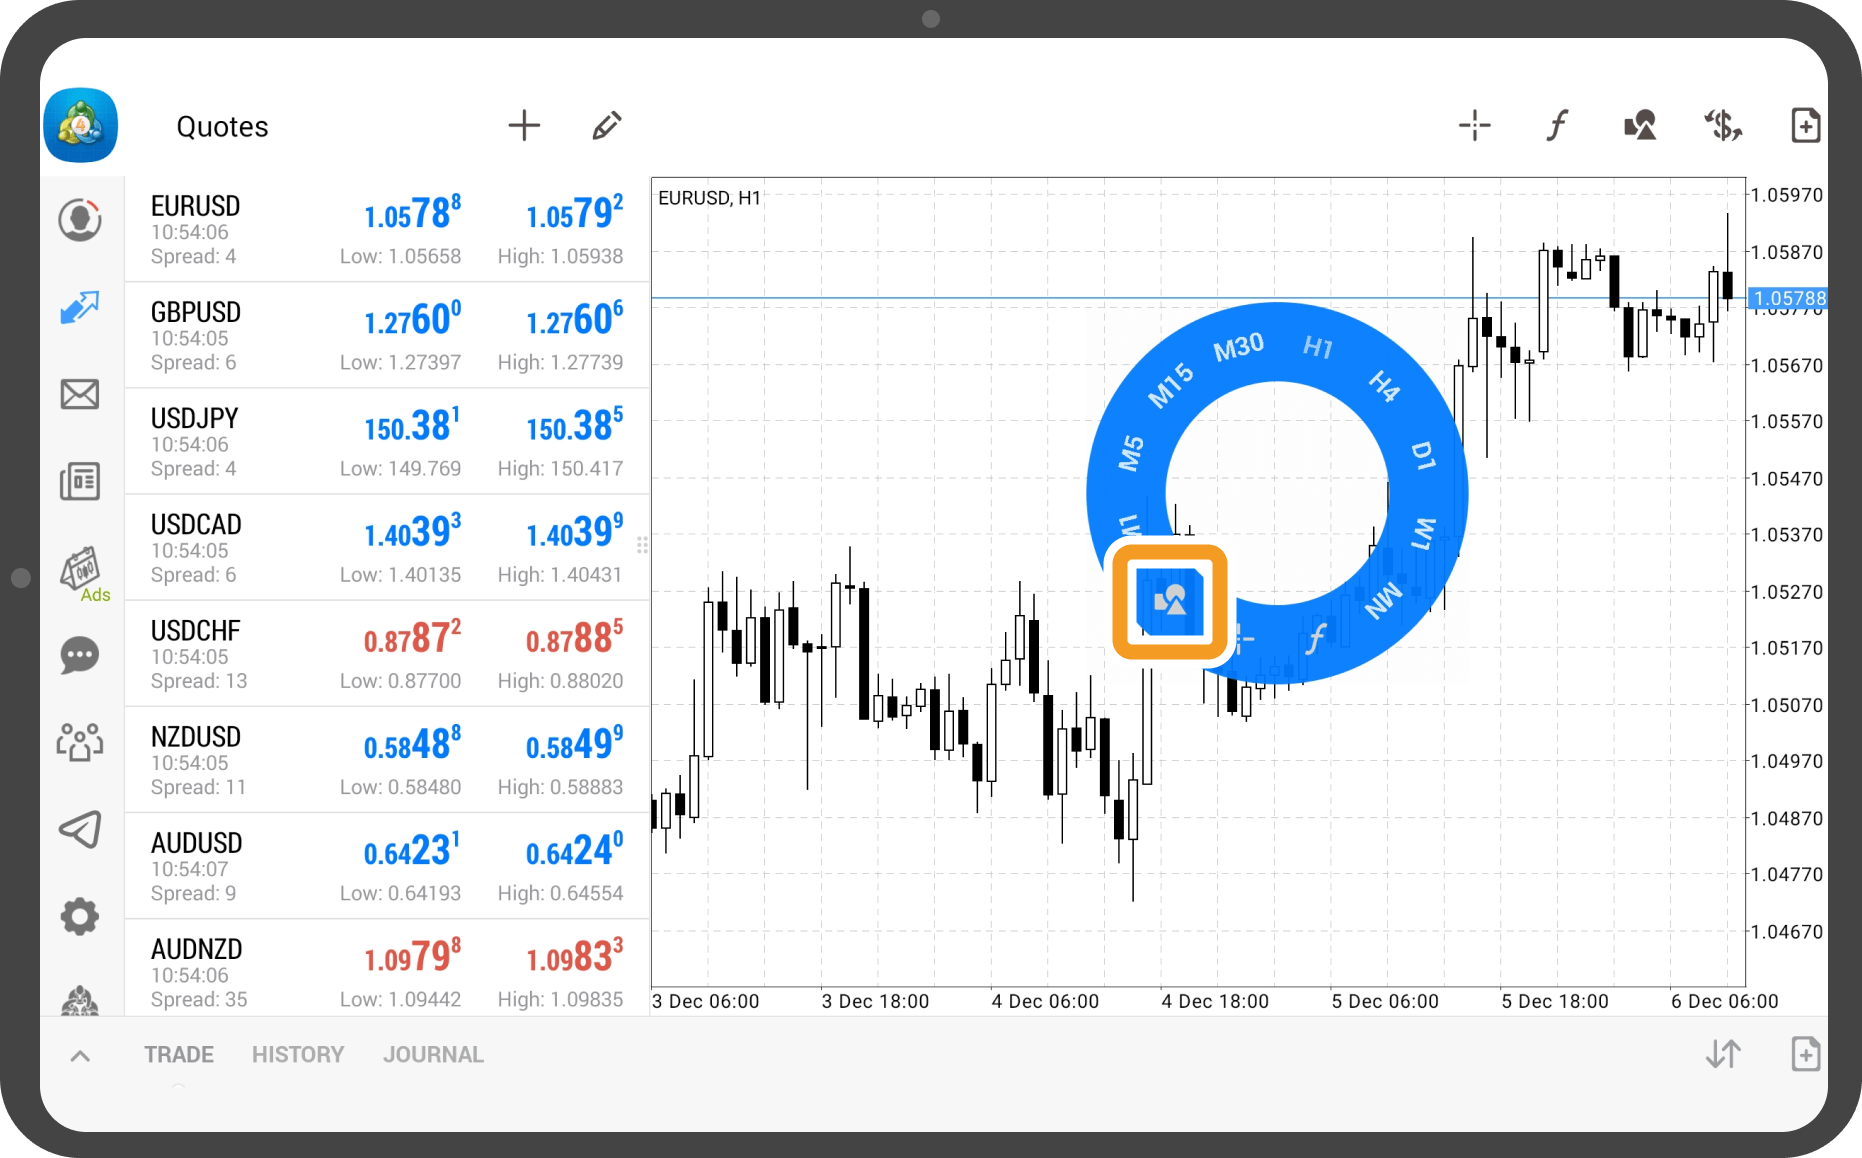This screenshot has height=1158, width=1862.
Task: Open objects shapes icon in top toolbar
Action: 1640,126
